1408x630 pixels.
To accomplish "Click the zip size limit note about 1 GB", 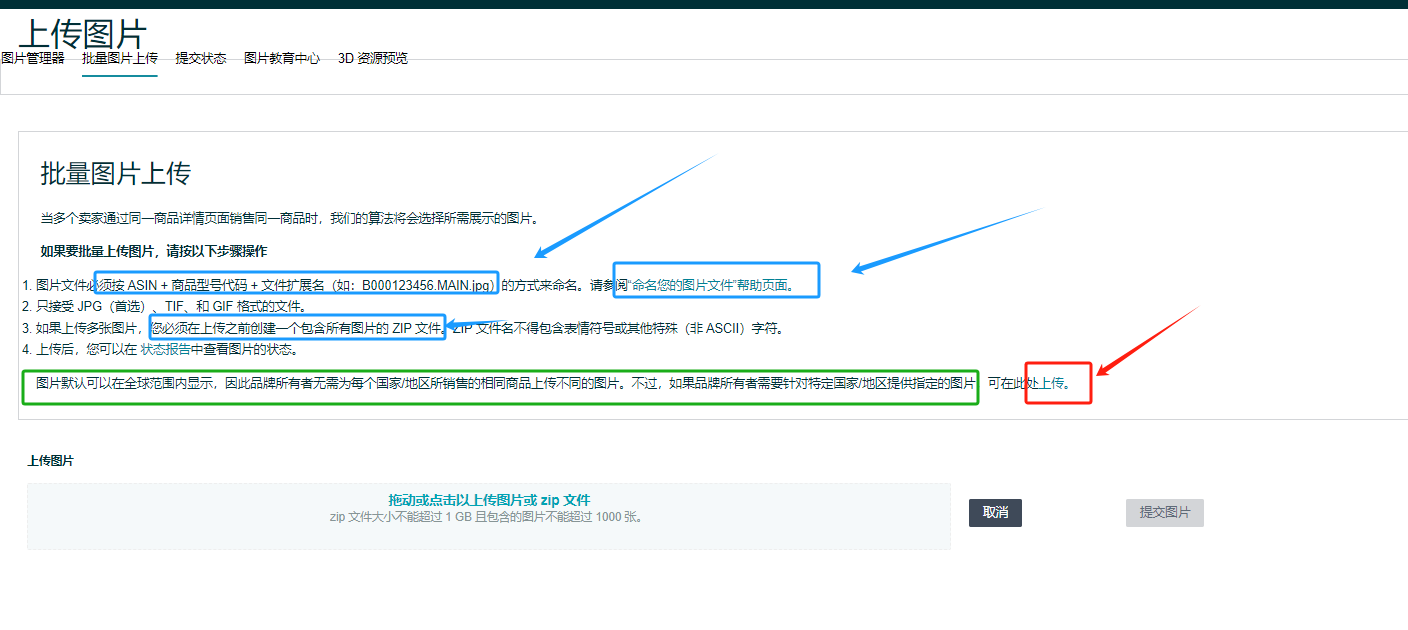I will 488,517.
